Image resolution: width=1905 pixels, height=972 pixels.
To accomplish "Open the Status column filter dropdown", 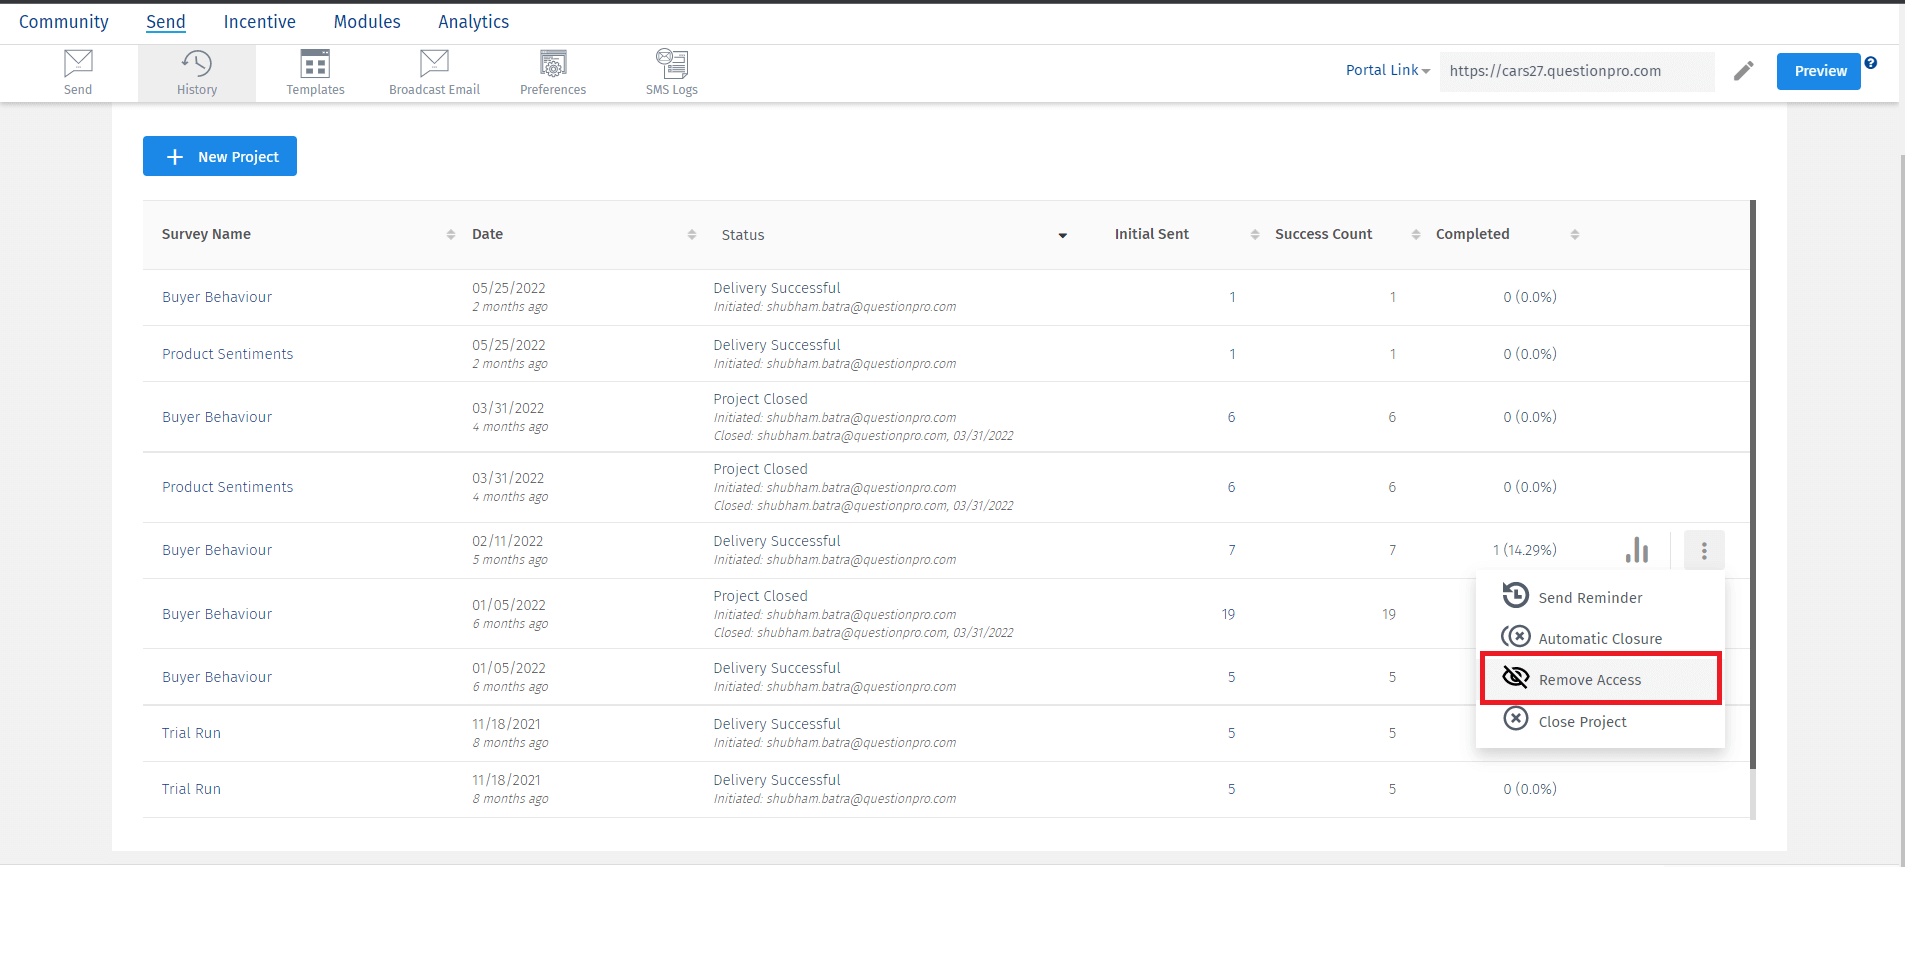I will (x=1062, y=235).
